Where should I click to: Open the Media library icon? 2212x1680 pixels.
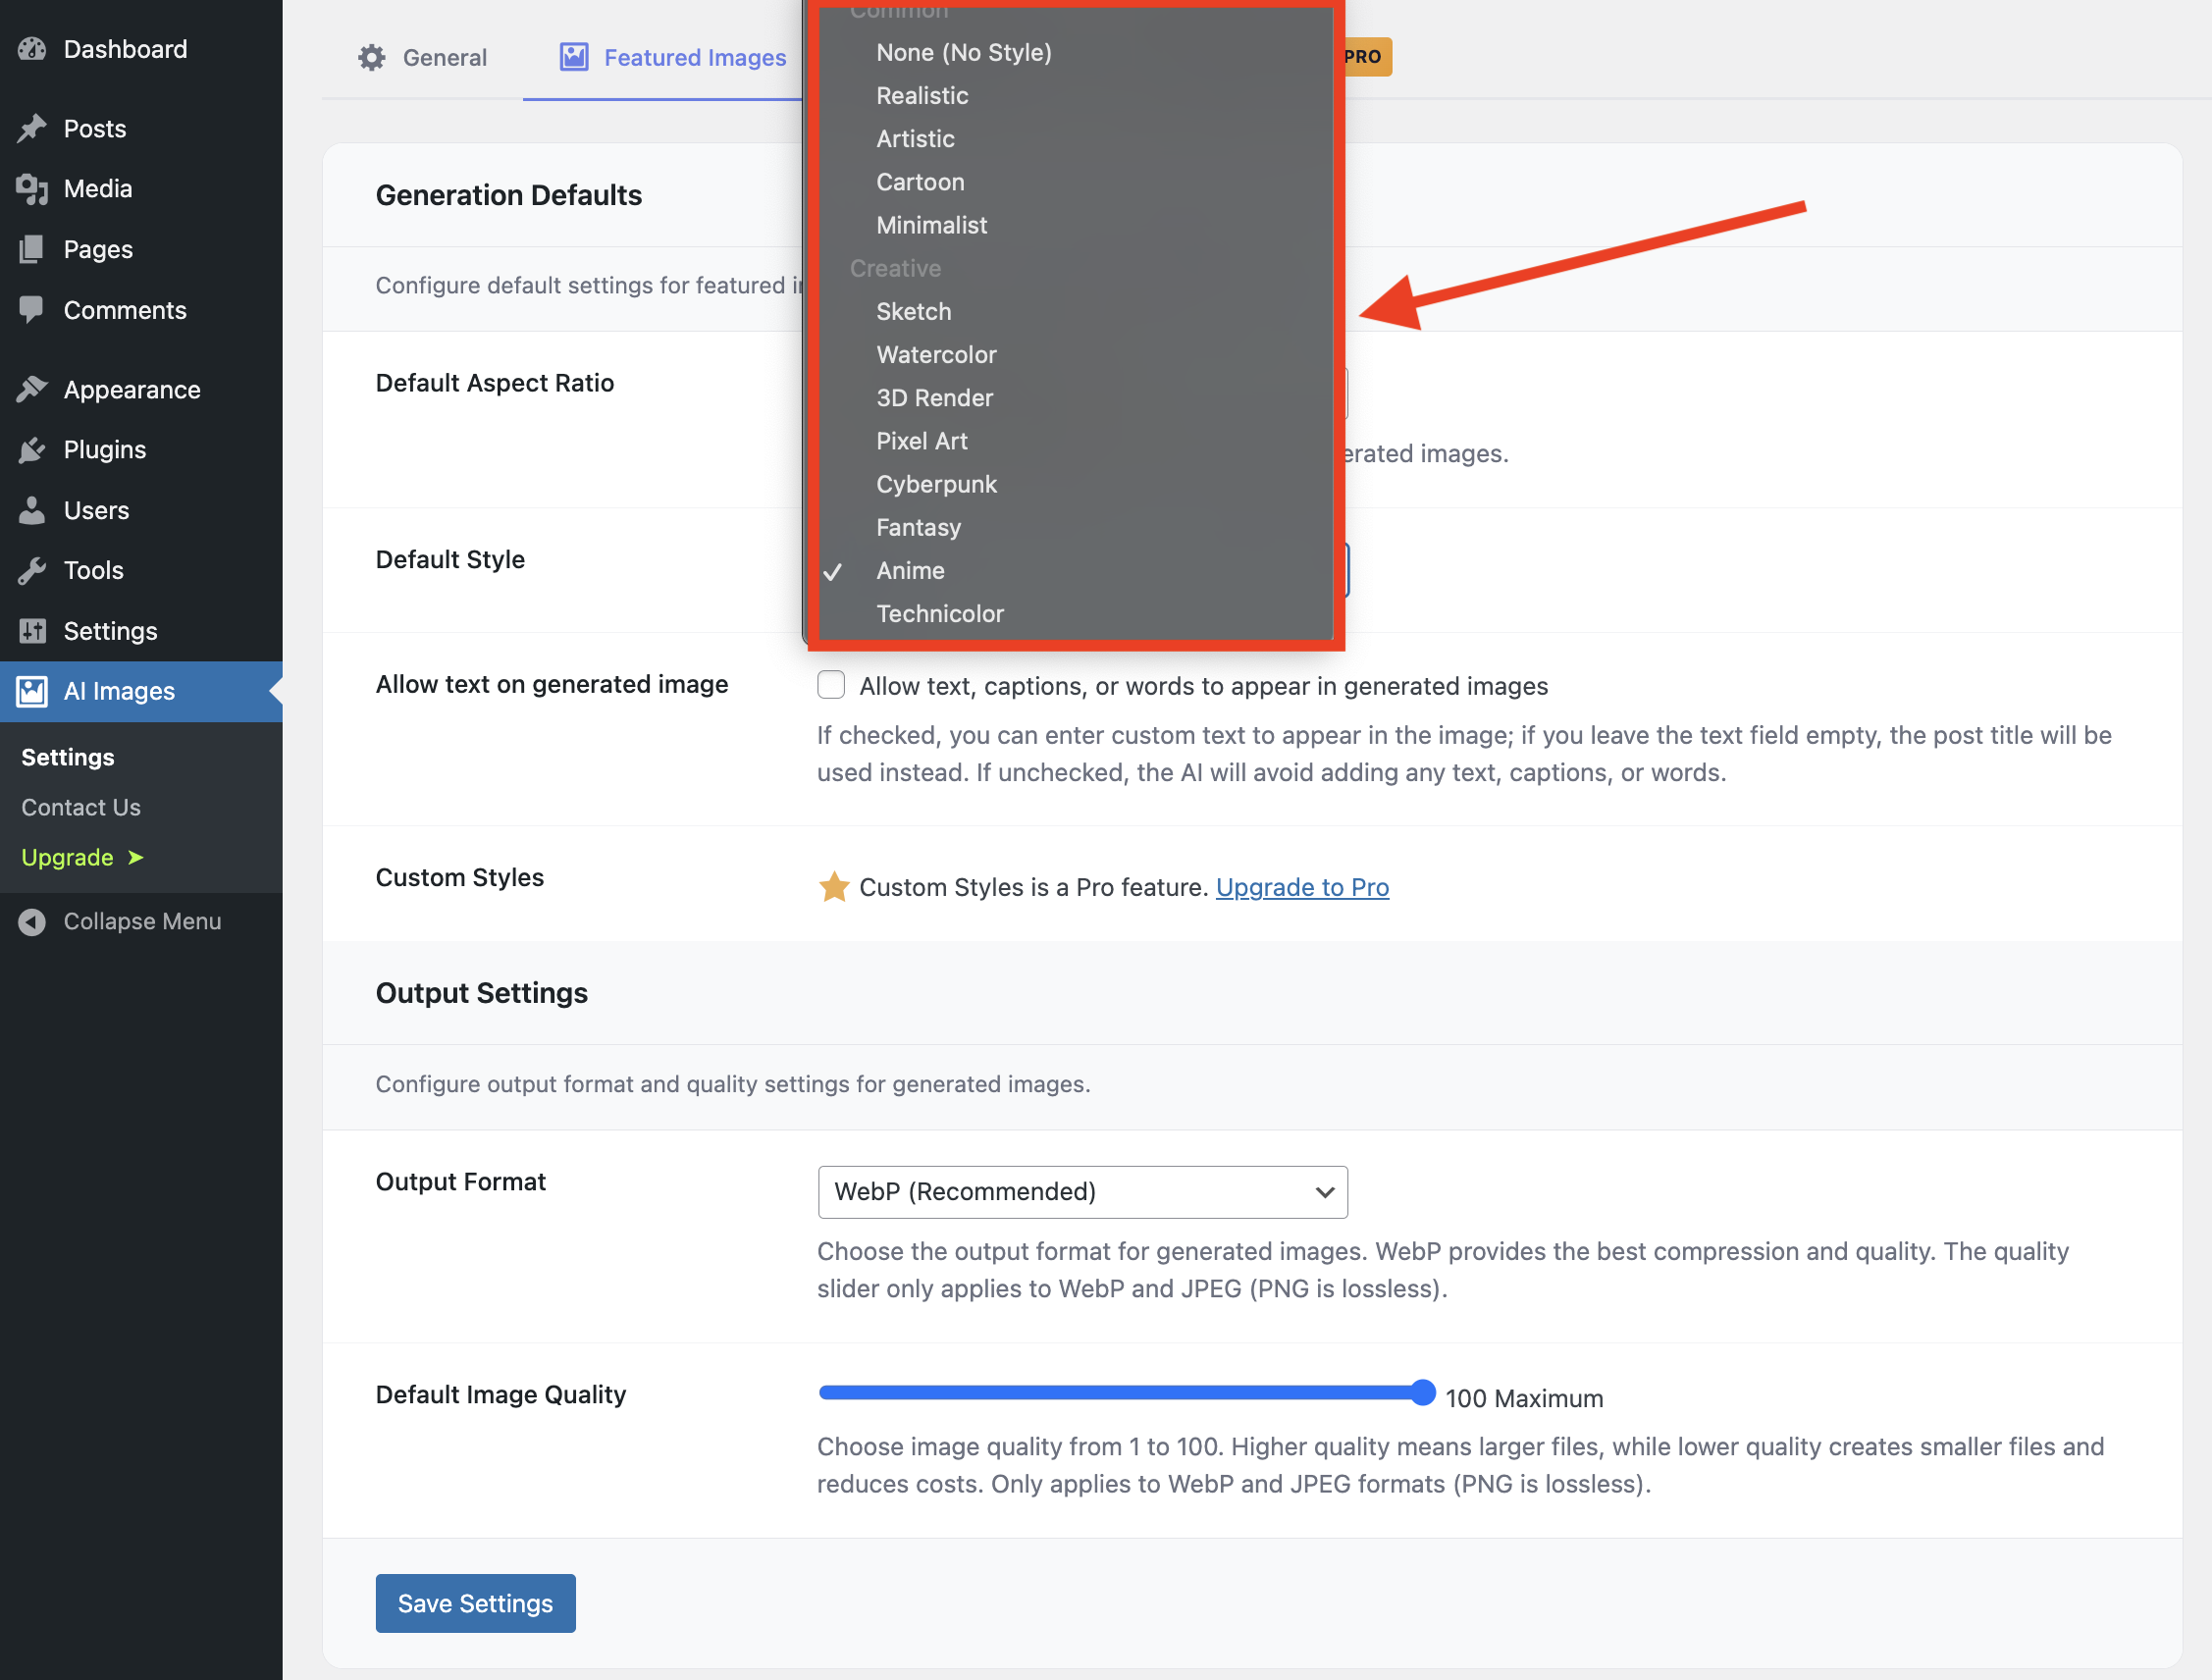coord(31,188)
